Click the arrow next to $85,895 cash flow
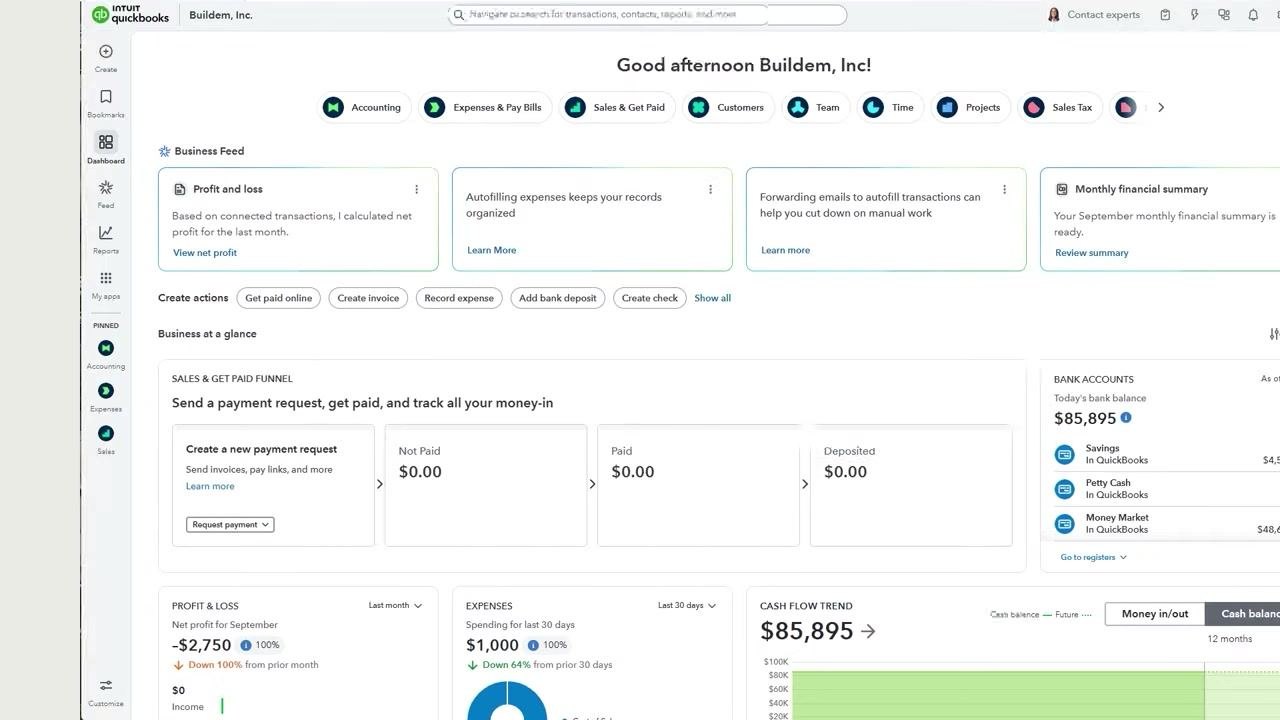 point(868,631)
